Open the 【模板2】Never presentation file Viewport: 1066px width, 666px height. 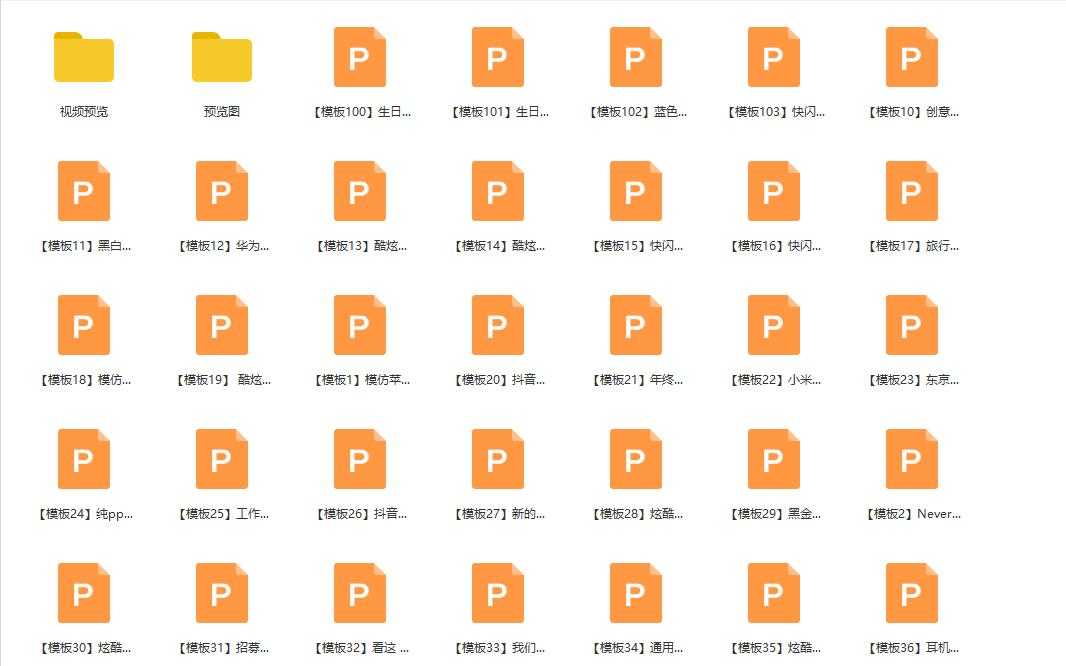911,459
